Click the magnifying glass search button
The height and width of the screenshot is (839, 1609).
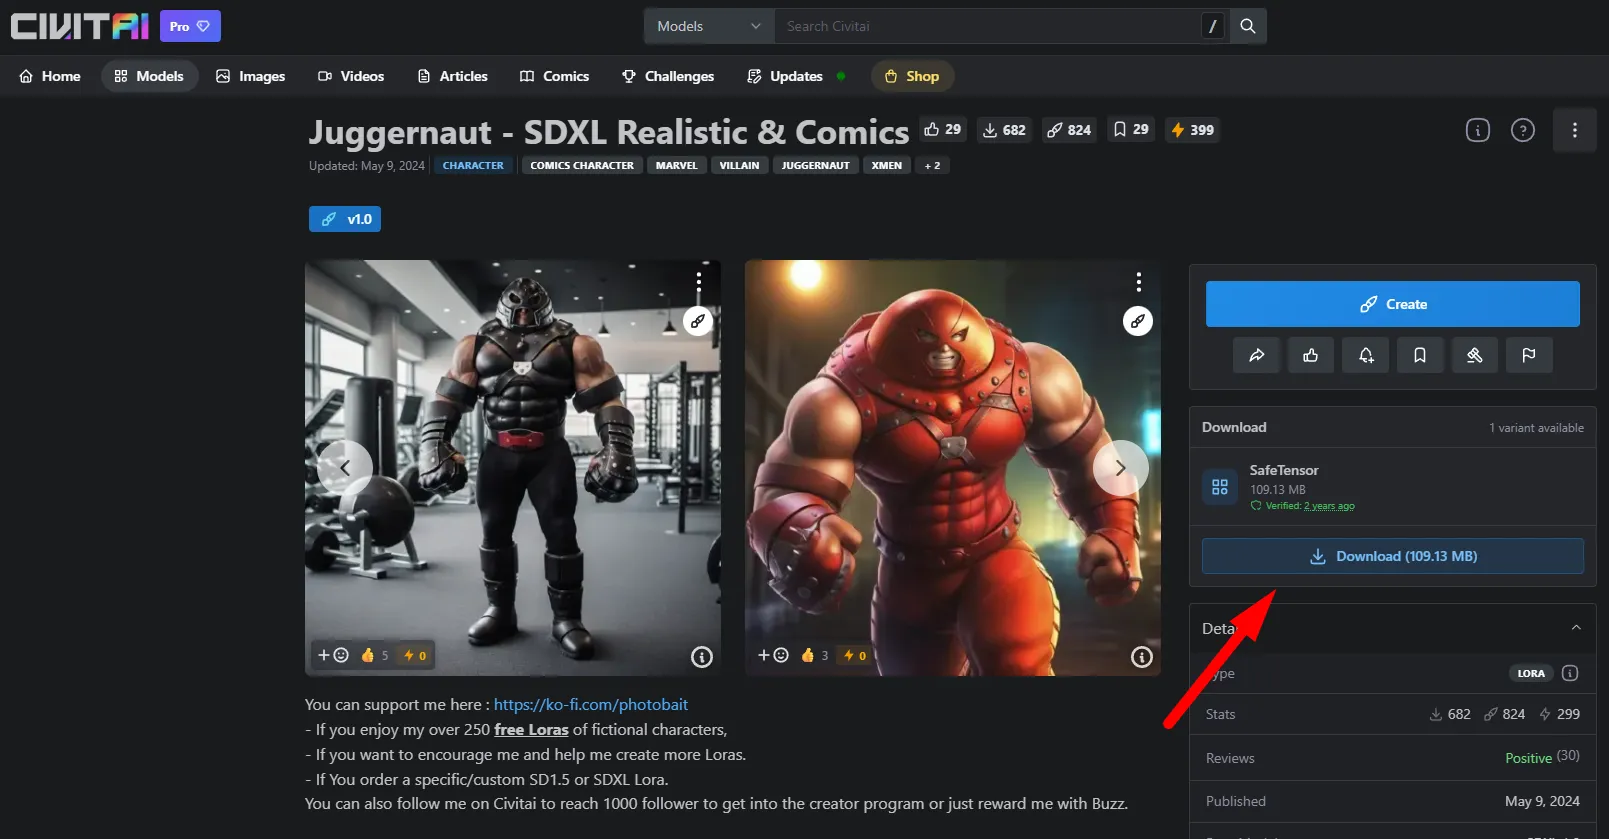tap(1248, 26)
